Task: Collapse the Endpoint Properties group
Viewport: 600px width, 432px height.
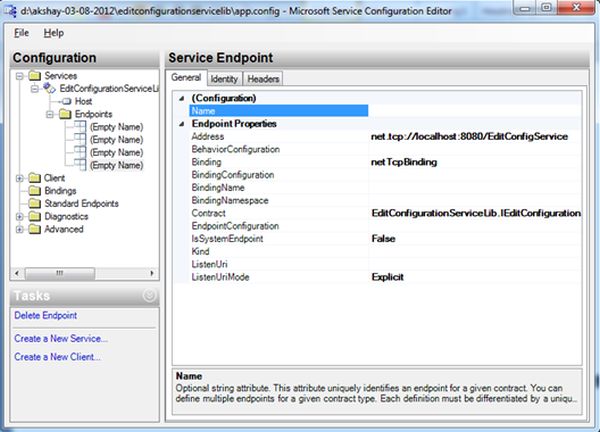Action: [x=182, y=124]
